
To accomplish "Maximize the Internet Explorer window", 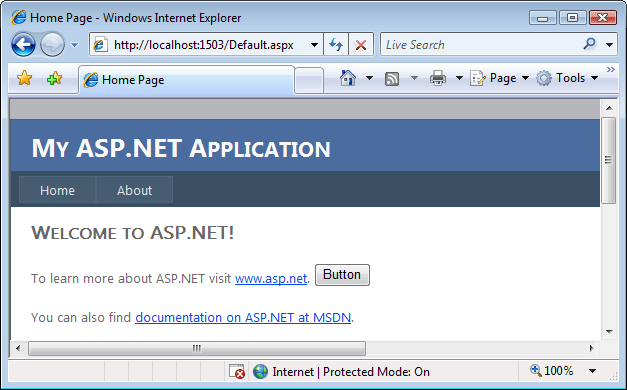I will (573, 18).
